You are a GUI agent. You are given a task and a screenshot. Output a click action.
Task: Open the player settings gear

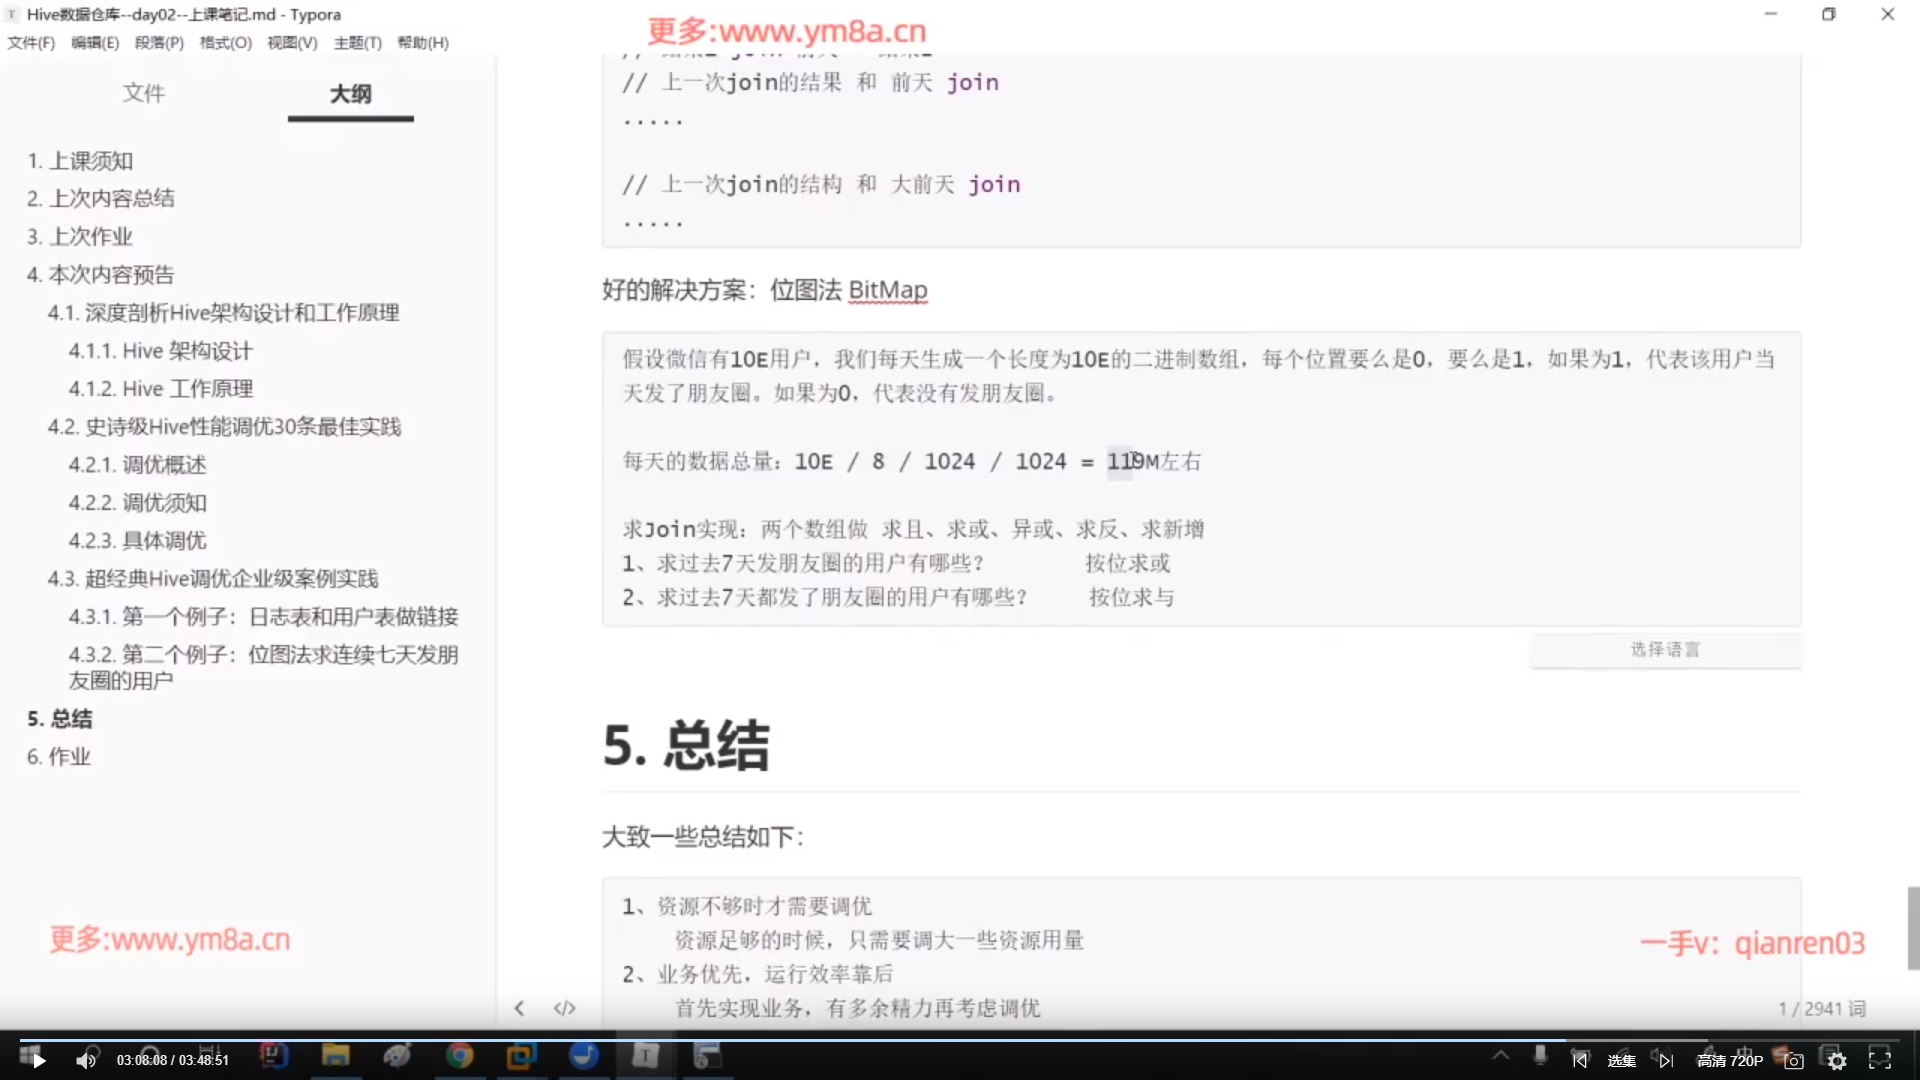(1837, 1061)
